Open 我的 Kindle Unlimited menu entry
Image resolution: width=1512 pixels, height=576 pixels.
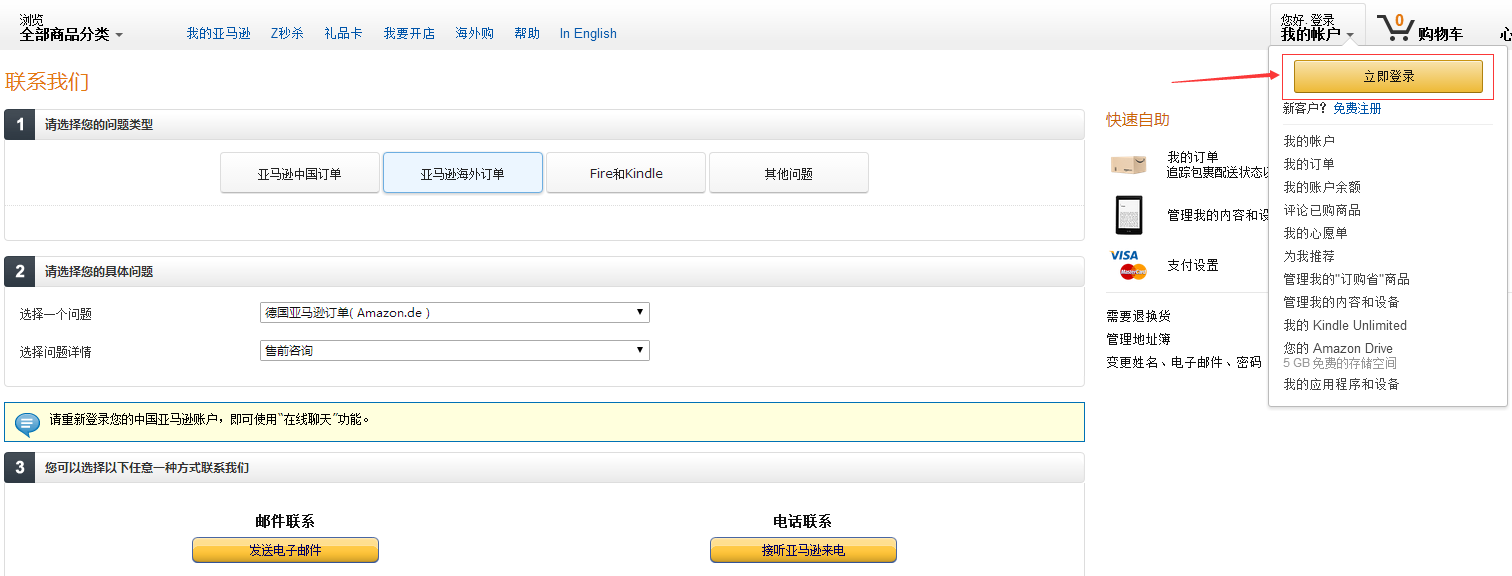click(1345, 325)
